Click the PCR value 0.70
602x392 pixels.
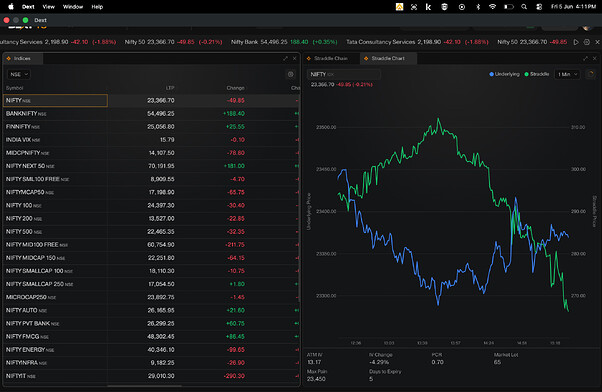coord(437,362)
